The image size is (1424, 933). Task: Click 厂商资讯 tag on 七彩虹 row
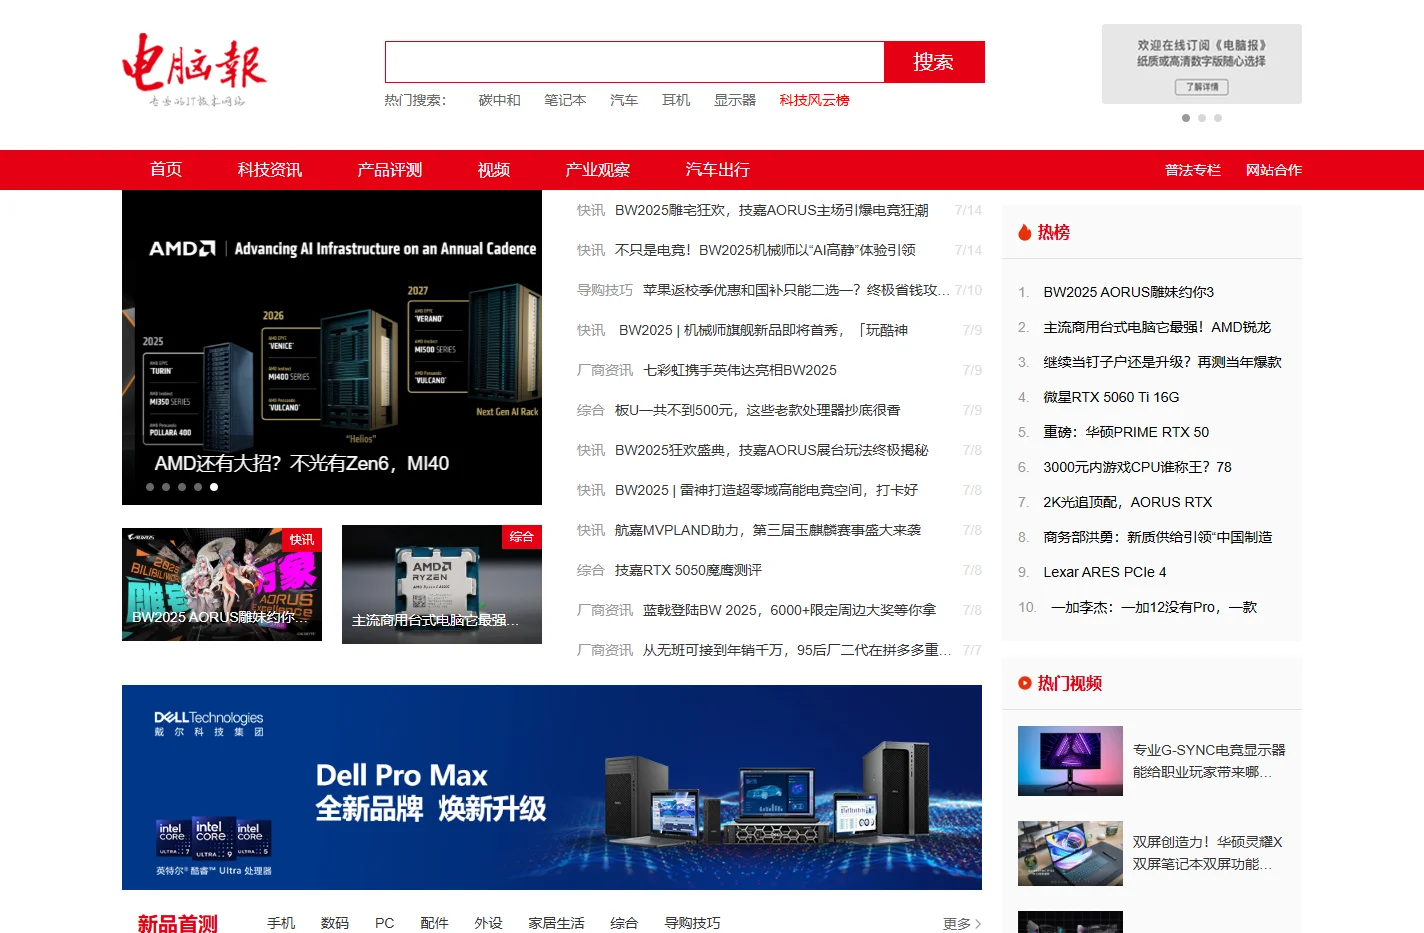click(605, 370)
